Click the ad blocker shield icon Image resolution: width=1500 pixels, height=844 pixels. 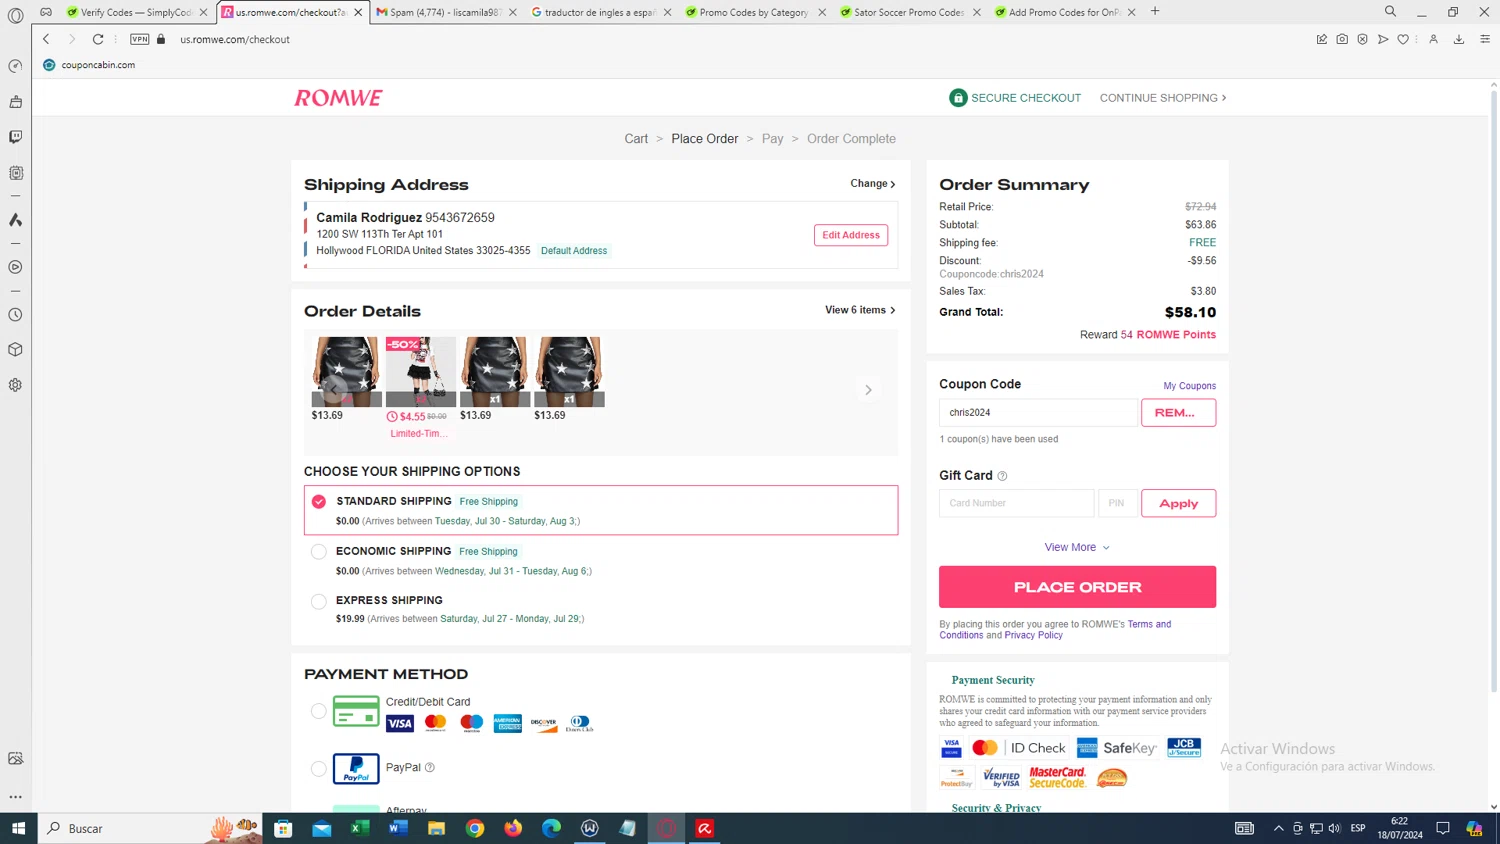[1362, 39]
